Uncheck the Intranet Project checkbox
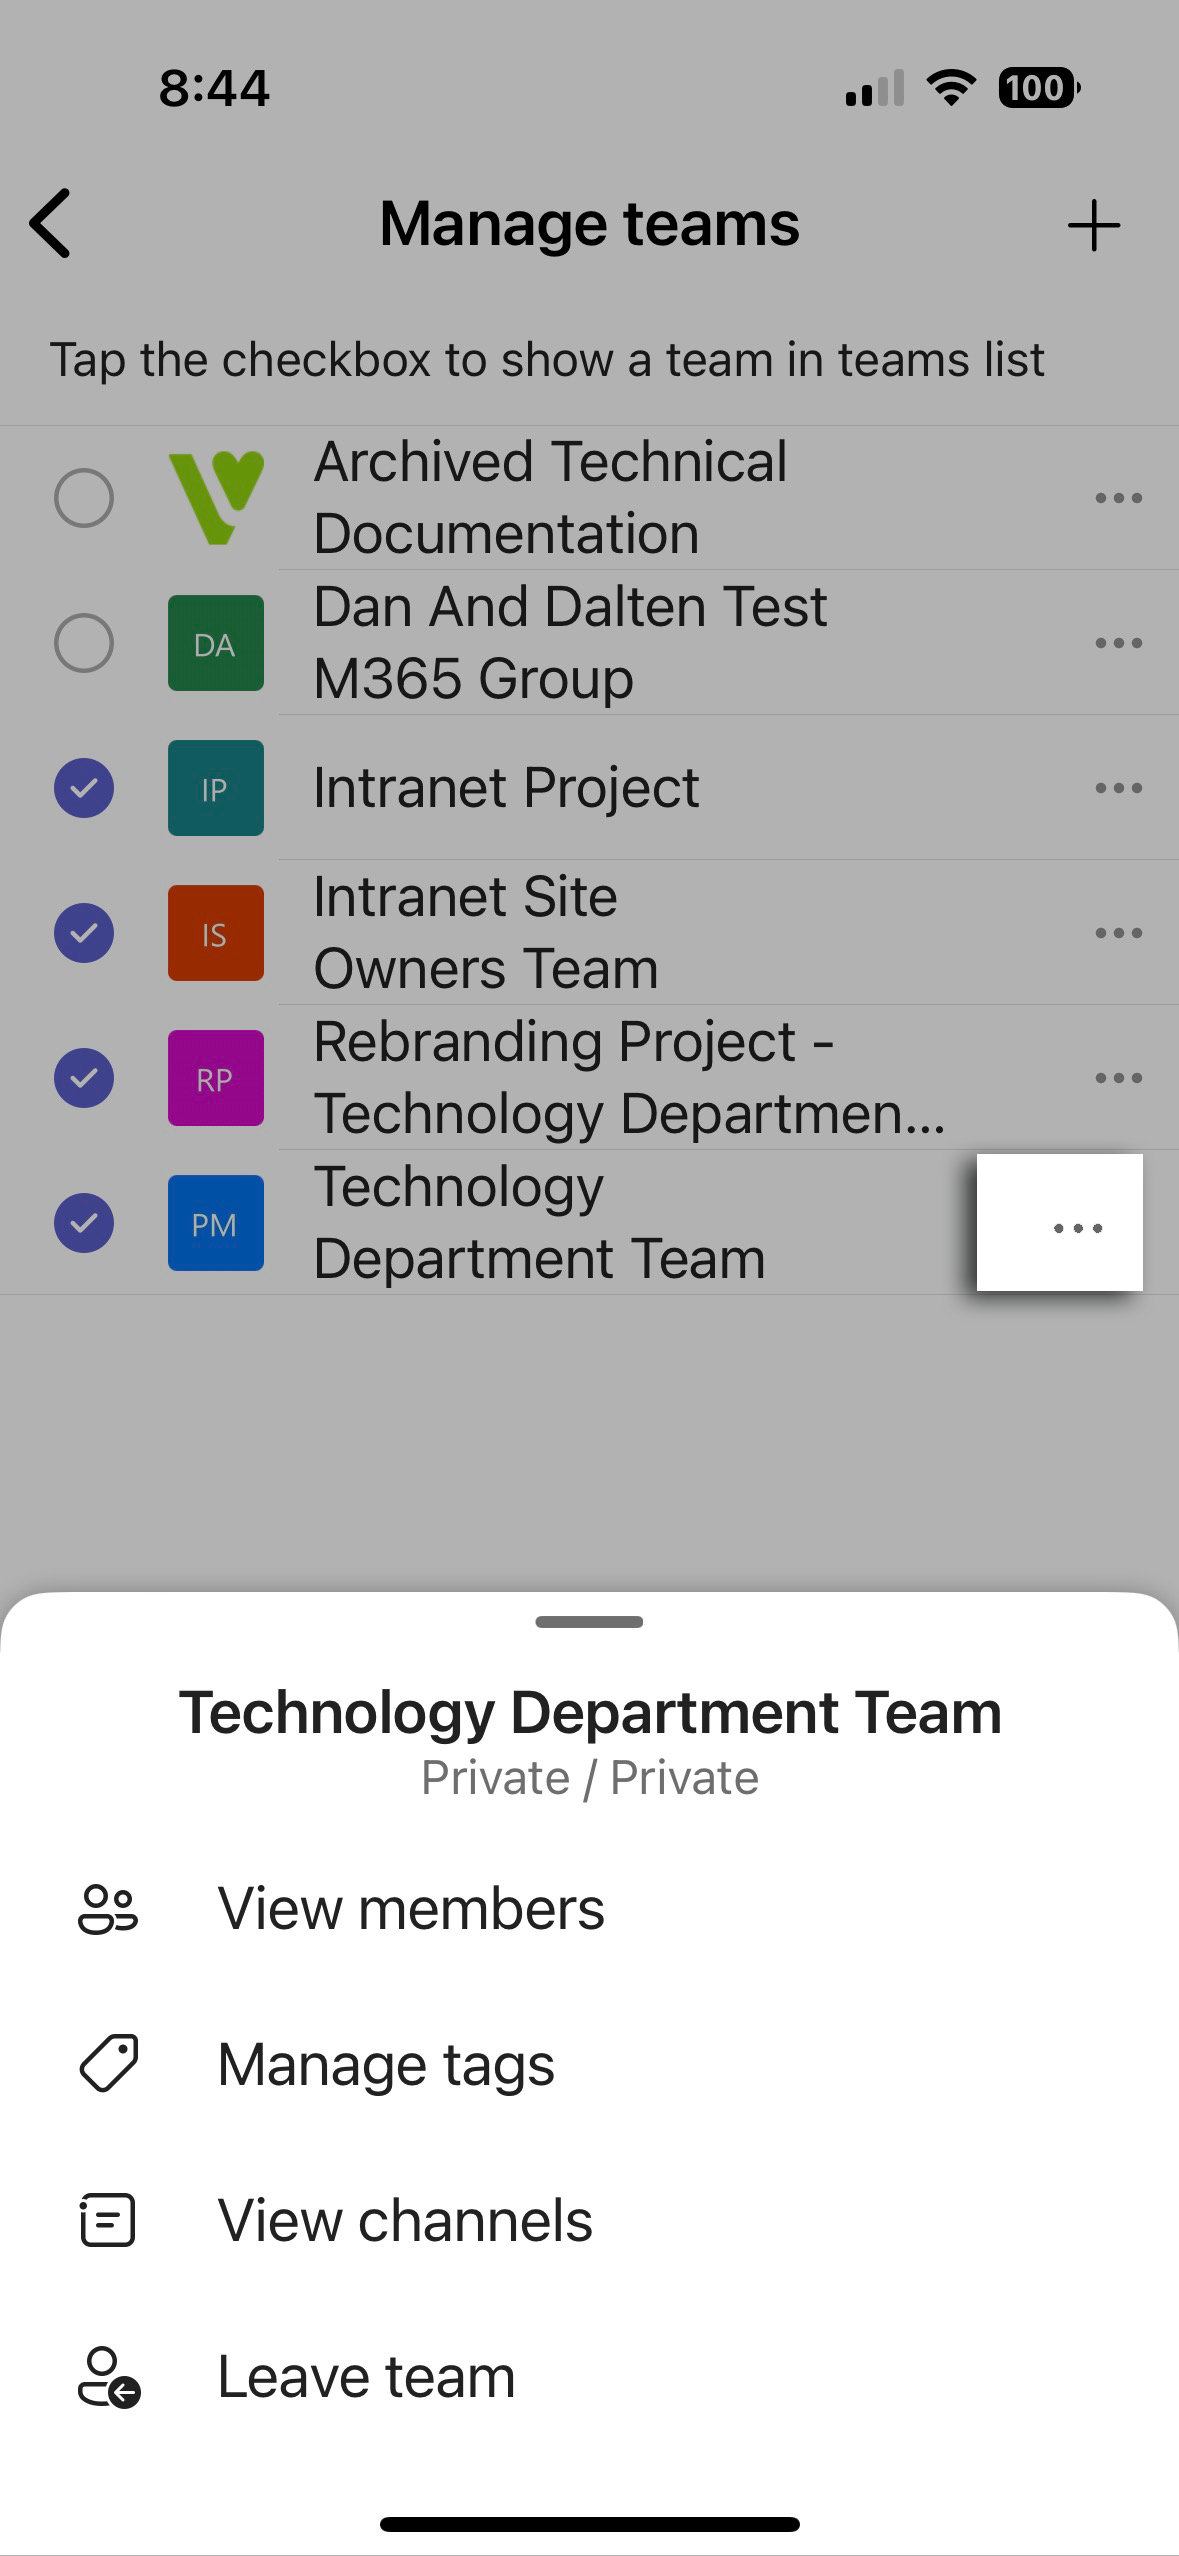 [x=84, y=788]
